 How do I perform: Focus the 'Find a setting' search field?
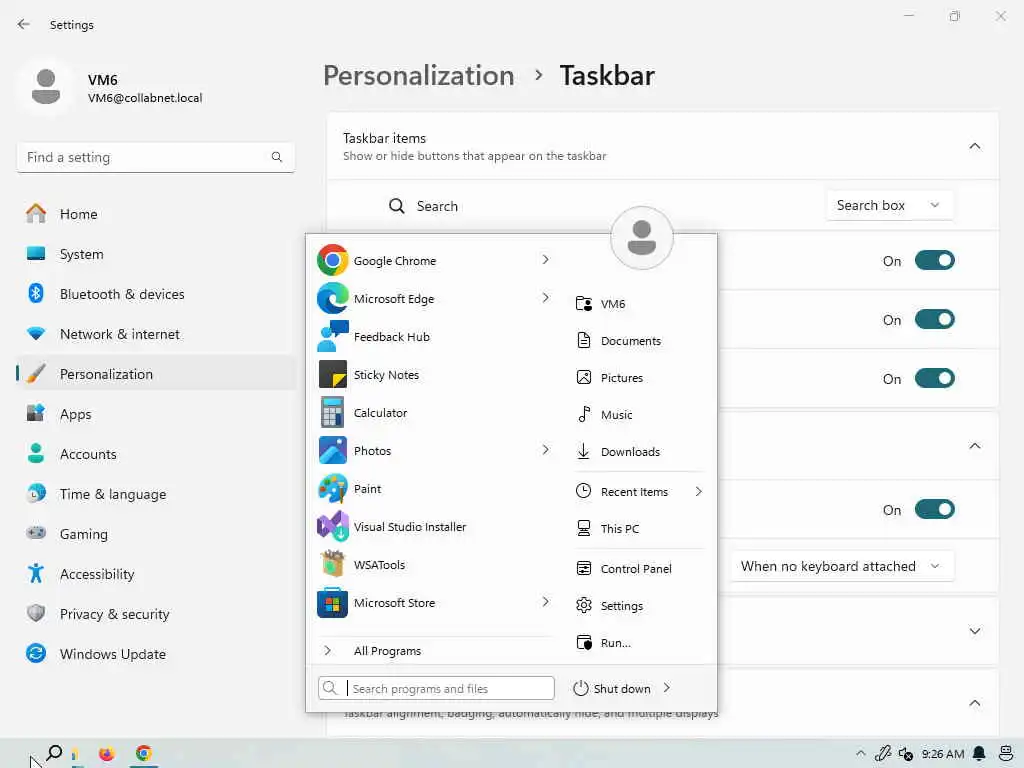155,157
